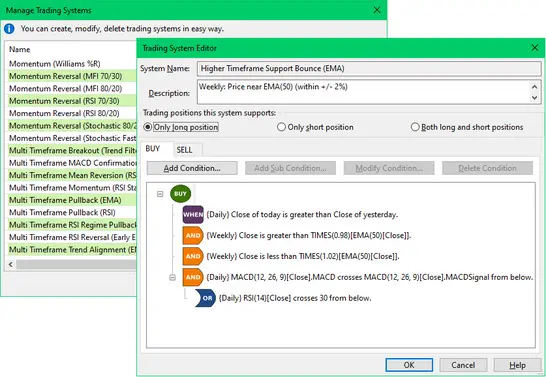Screen dimensions: 546x377
Task: Select "Momentum (Williams %R)" in systems list
Action: pos(72,64)
